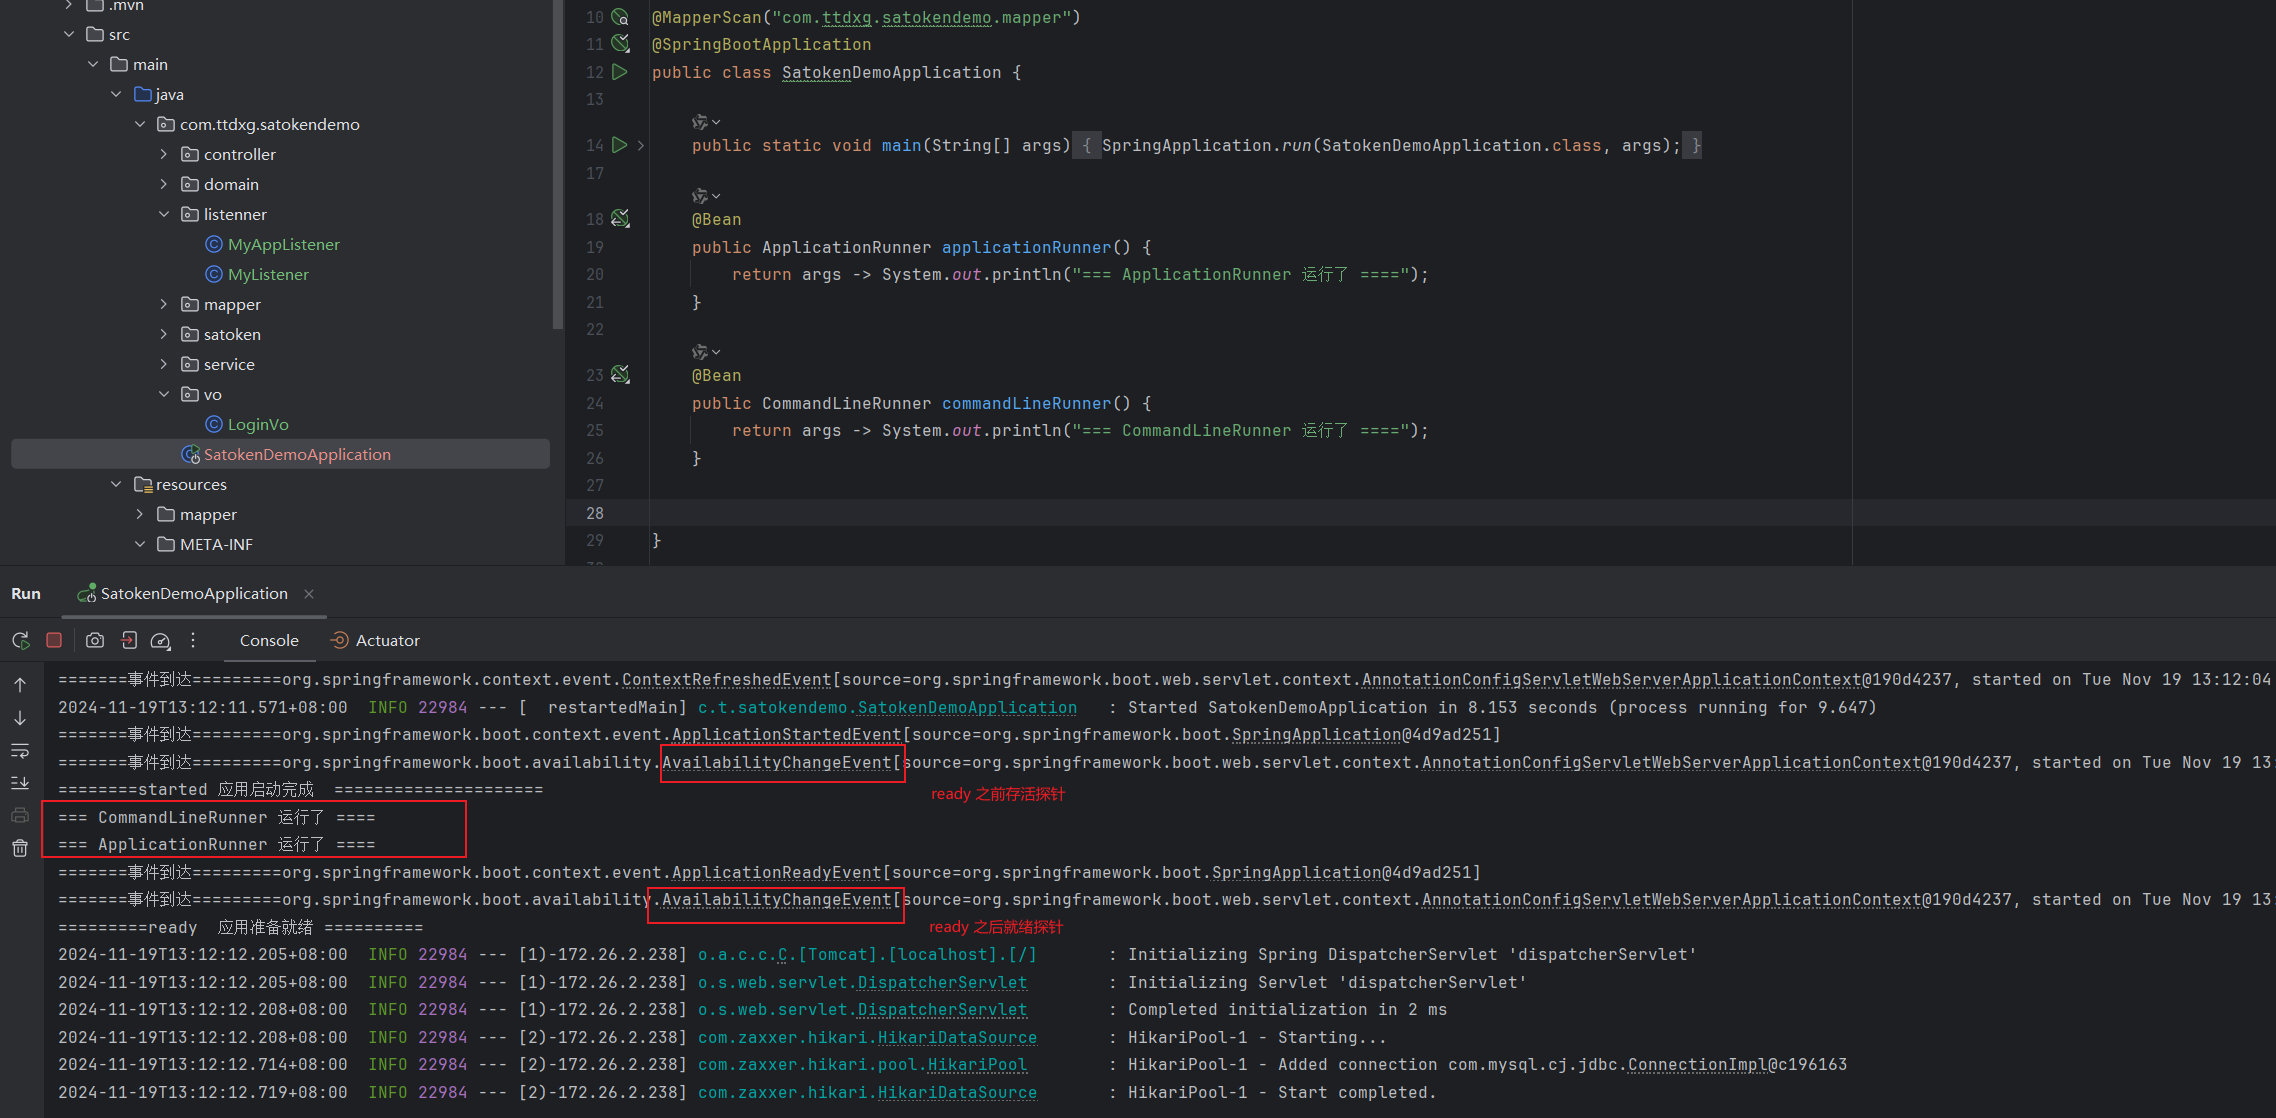Open HikariPool link in console log

(977, 1064)
